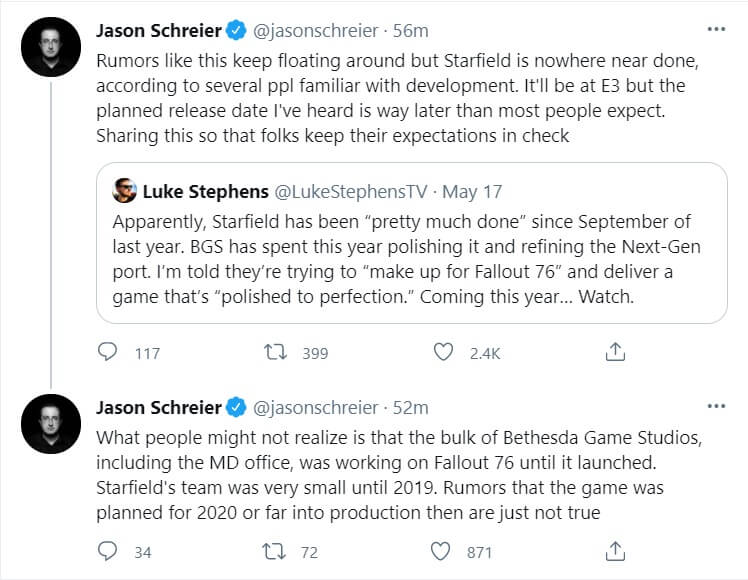Reply to the first Jason Schreier tweet
The image size is (748, 580).
coord(108,352)
